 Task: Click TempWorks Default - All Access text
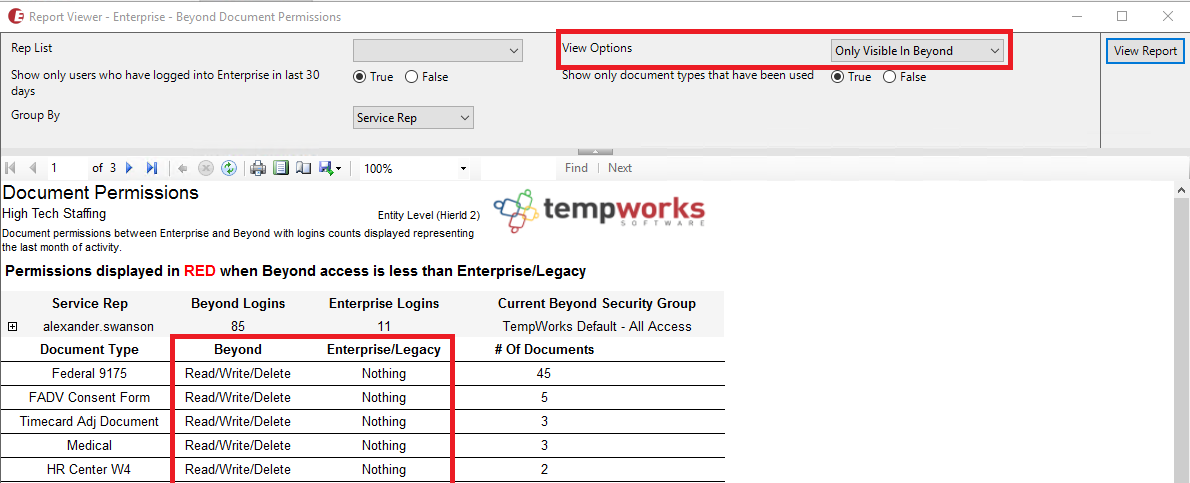point(597,327)
